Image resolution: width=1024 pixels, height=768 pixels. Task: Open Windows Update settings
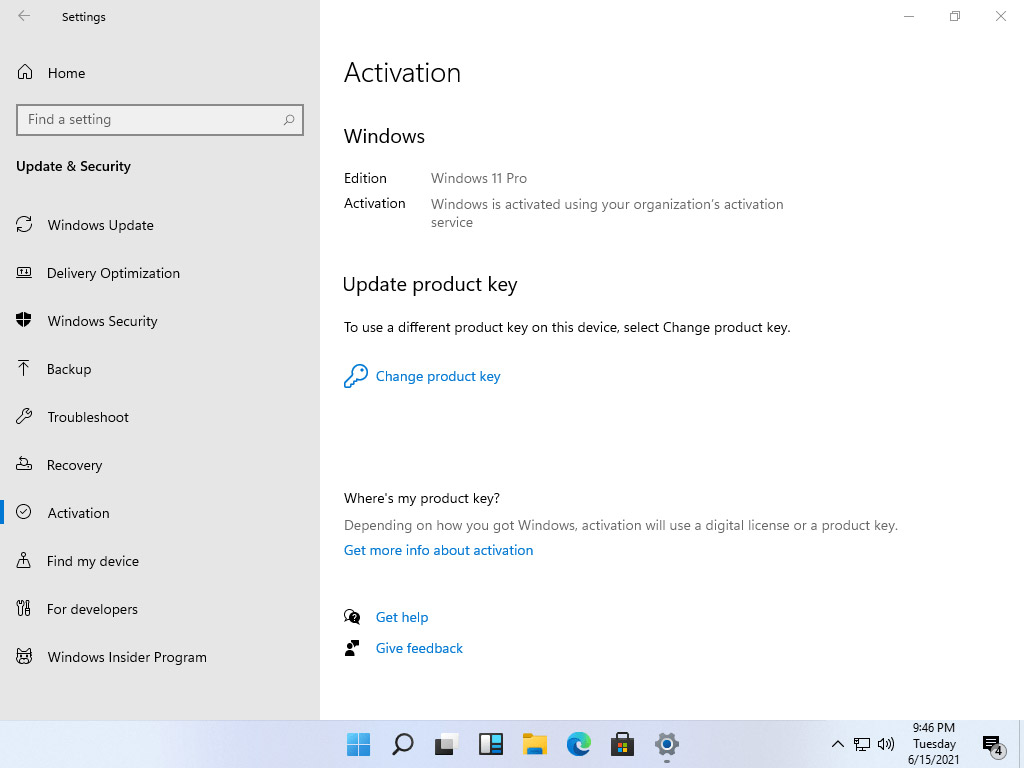[101, 225]
